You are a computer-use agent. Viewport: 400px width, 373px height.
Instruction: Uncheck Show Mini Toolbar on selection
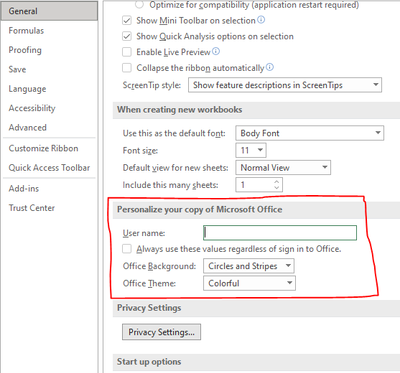127,20
